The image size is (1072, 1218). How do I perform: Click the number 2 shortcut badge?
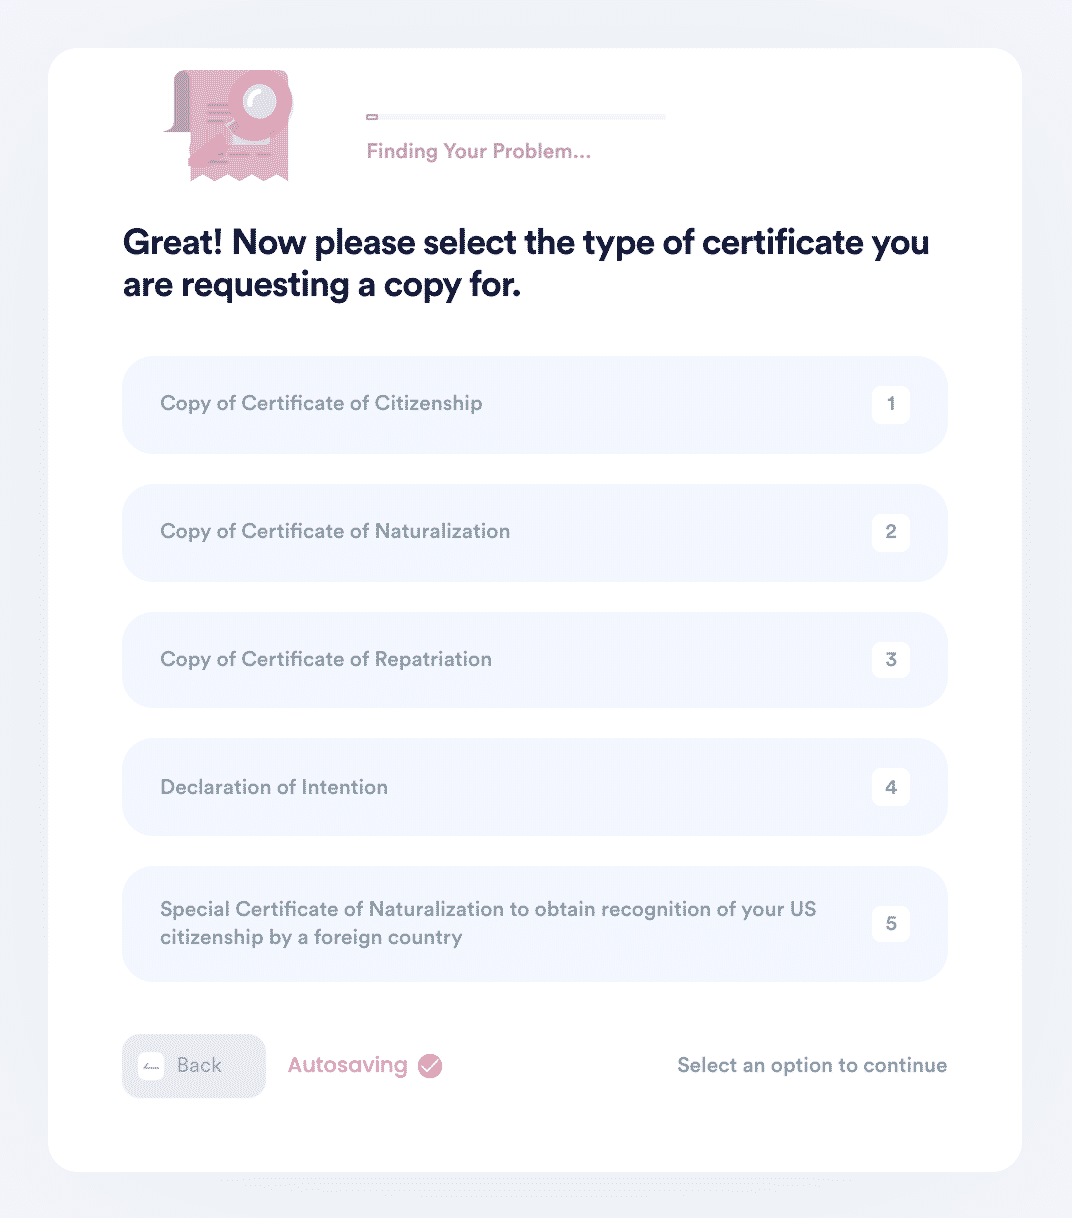[x=891, y=533]
